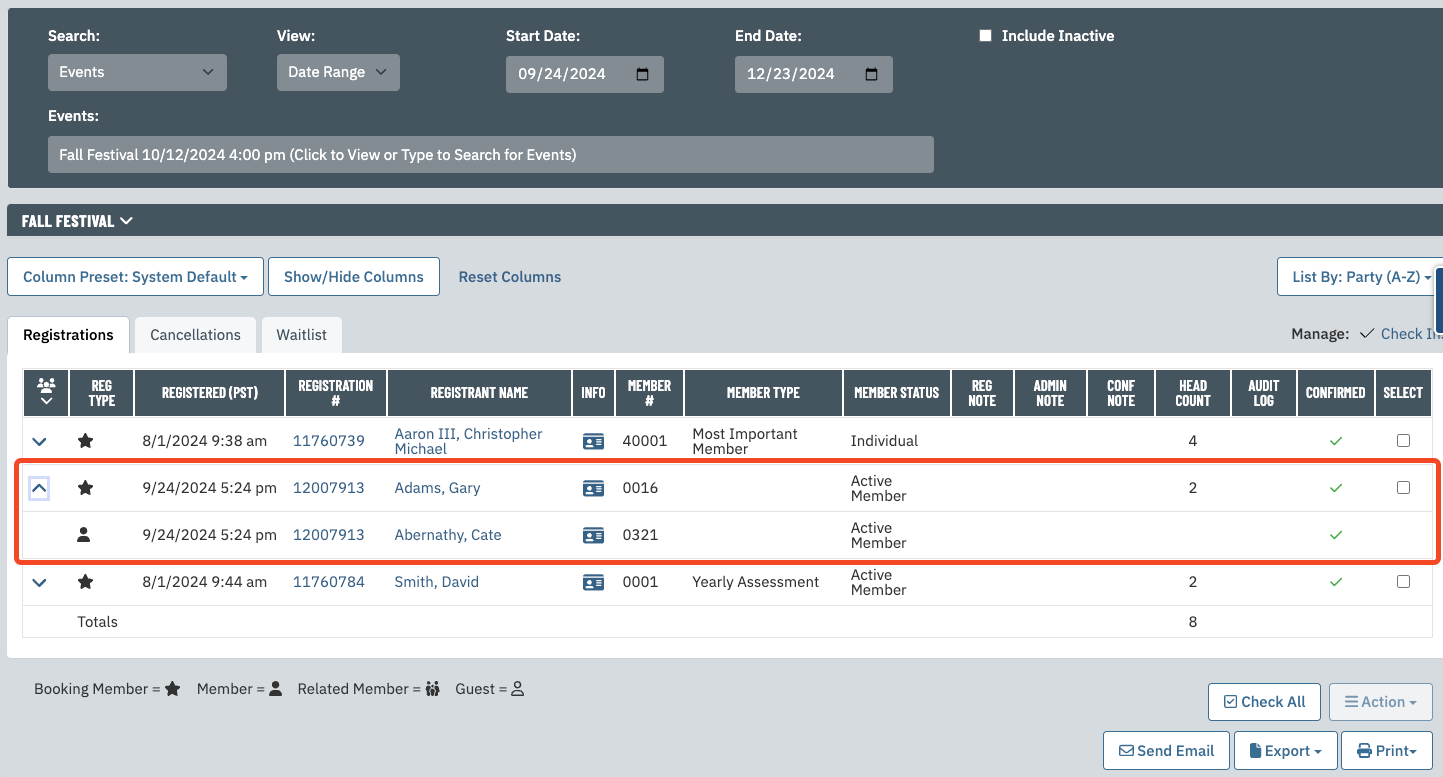
Task: Click the HEAD COUNT column header
Action: pyautogui.click(x=1193, y=393)
